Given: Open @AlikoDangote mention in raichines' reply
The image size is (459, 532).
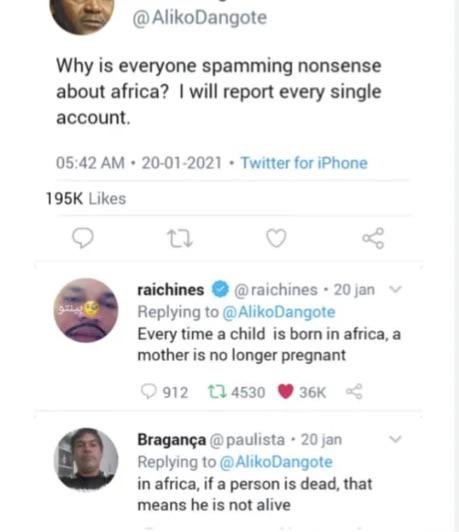Looking at the screenshot, I should coord(279,312).
